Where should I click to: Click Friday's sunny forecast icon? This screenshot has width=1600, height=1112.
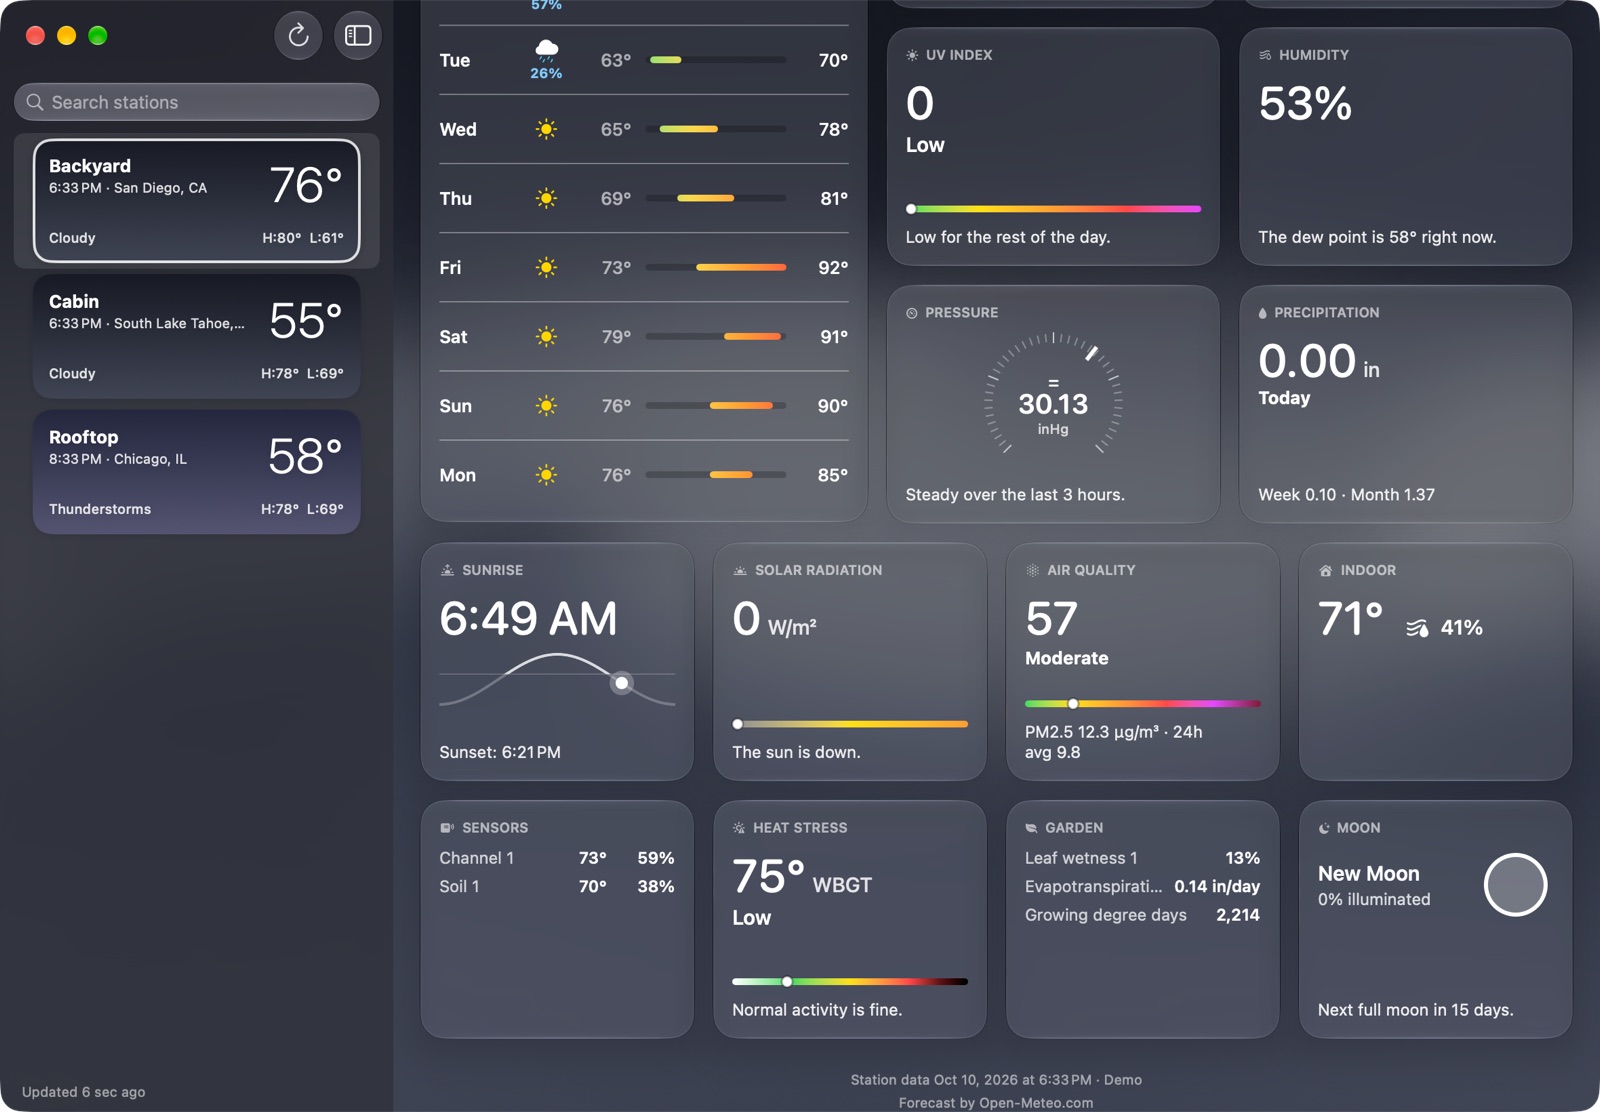click(546, 267)
